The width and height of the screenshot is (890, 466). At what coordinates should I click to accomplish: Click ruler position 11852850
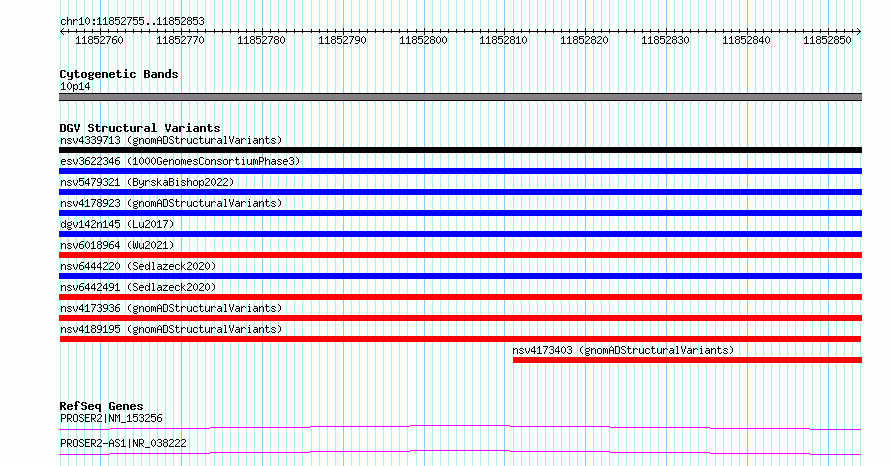827,40
